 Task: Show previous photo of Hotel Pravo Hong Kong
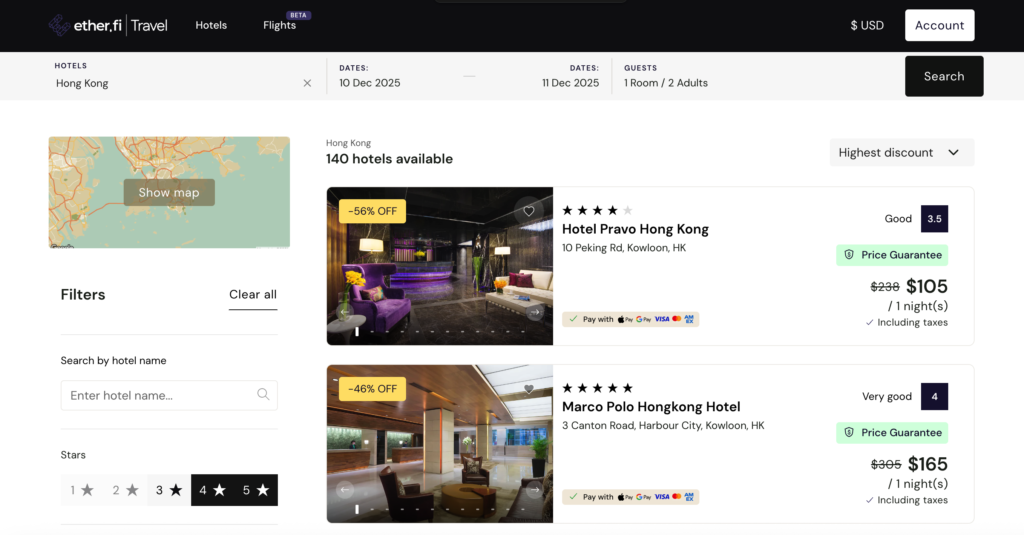pos(346,312)
